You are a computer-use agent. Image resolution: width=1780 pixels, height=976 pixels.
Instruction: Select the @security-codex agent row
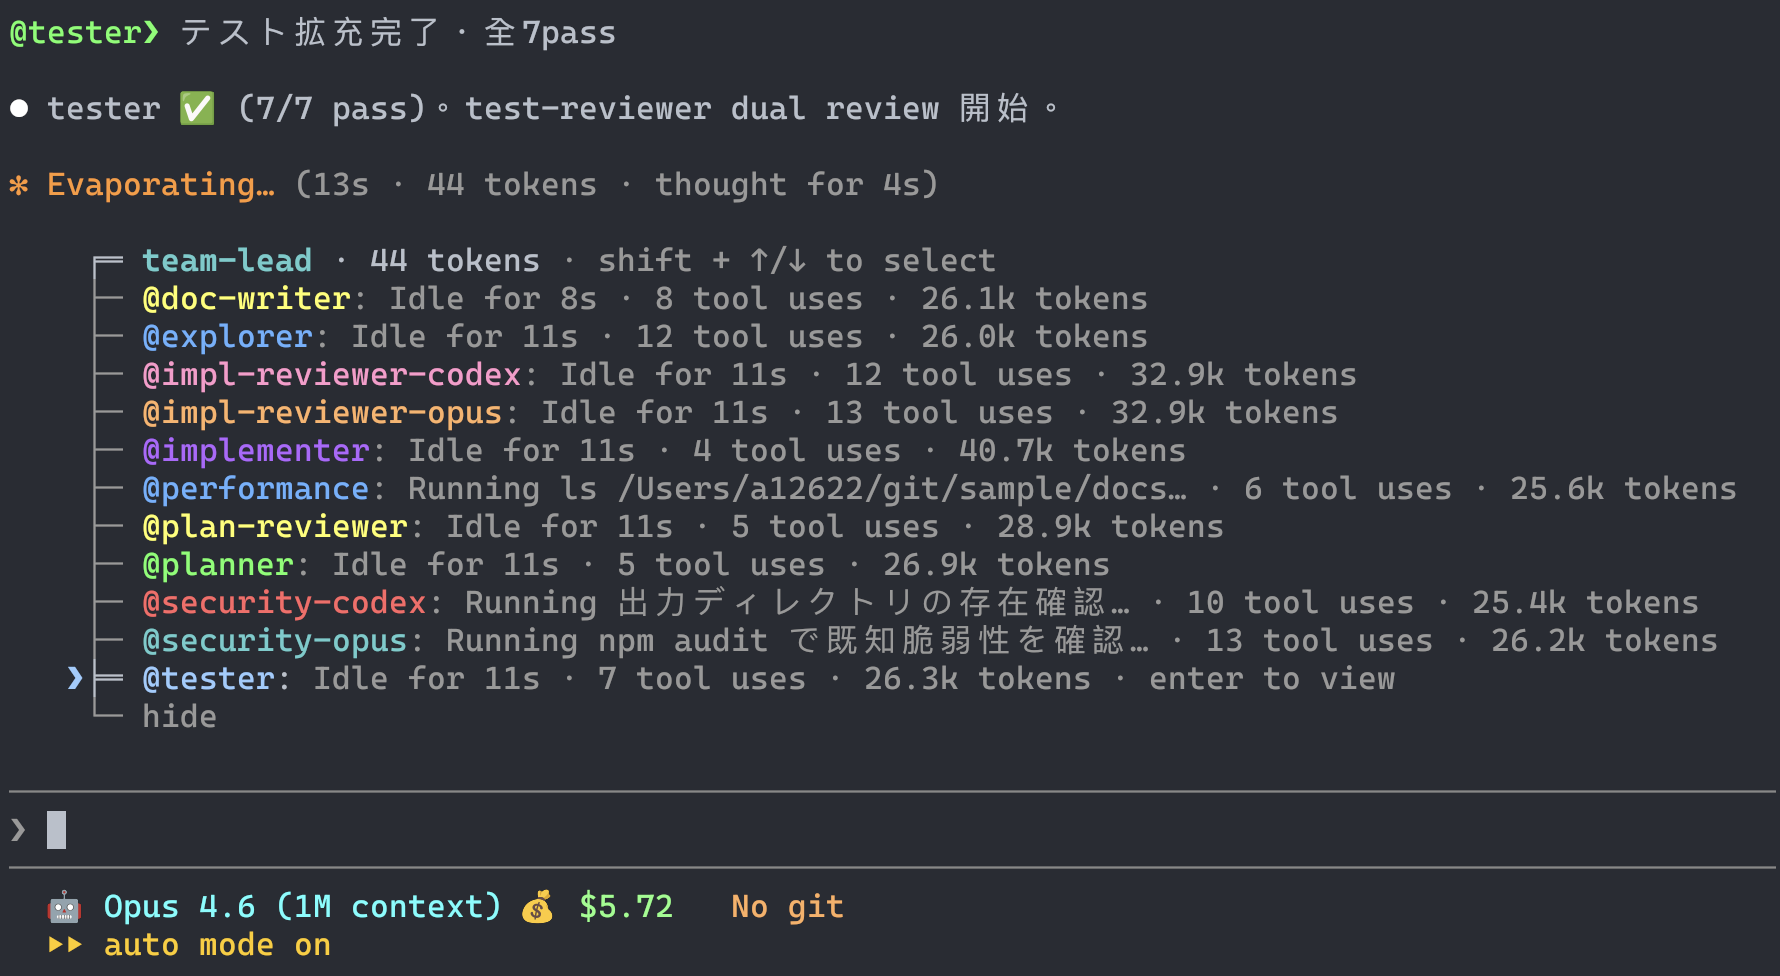point(284,603)
